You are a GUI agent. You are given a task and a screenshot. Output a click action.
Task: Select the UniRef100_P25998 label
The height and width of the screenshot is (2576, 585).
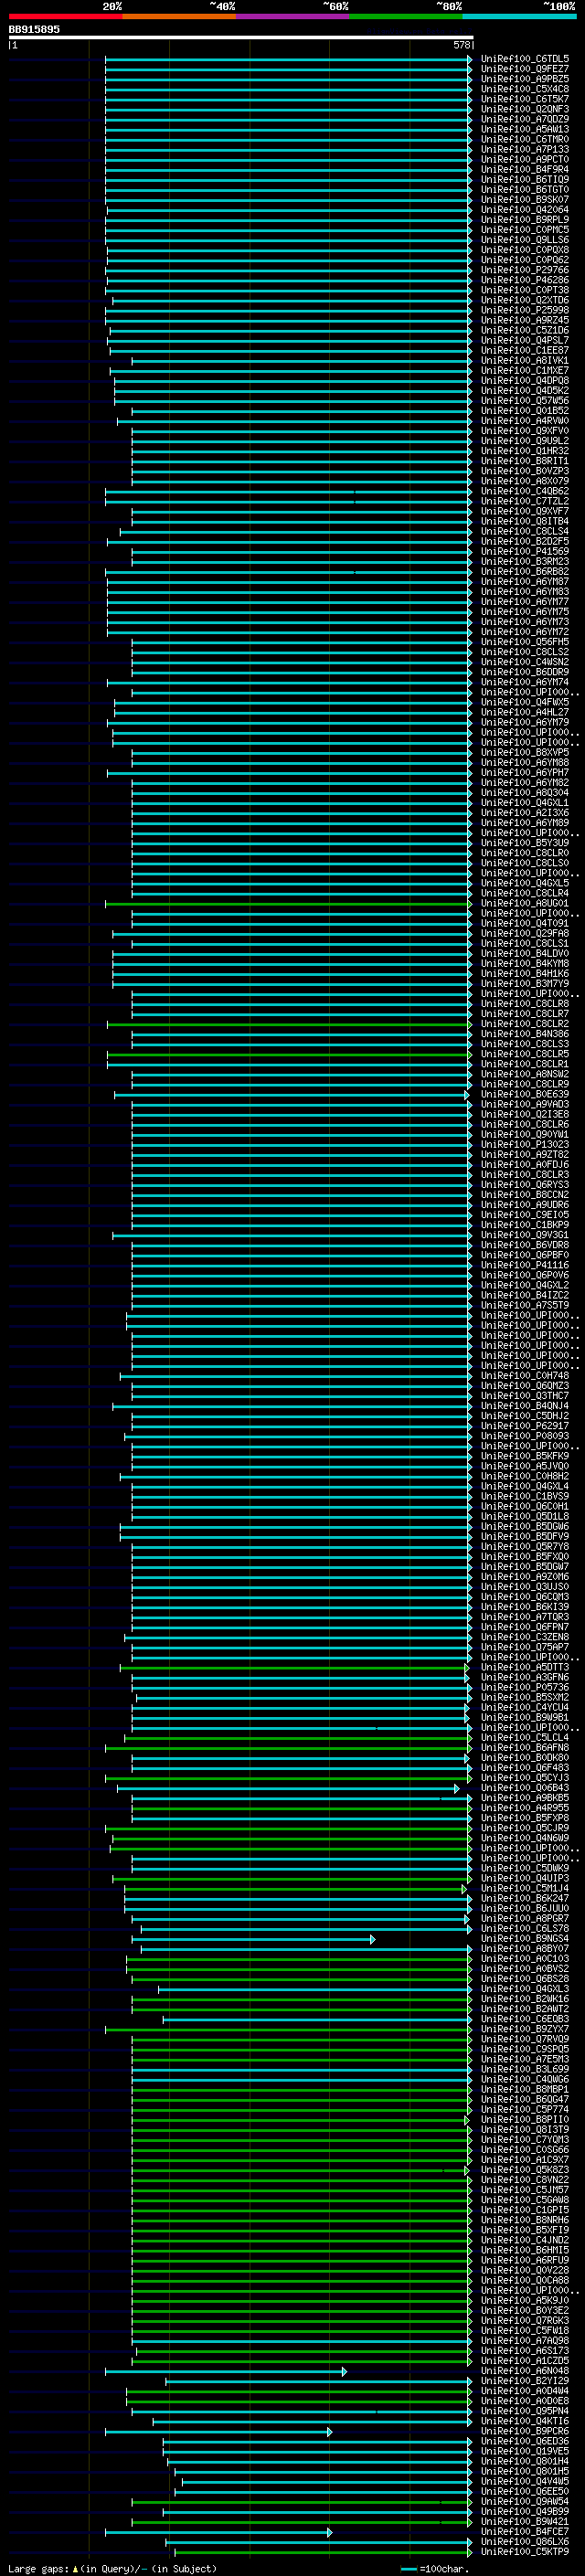click(x=525, y=310)
